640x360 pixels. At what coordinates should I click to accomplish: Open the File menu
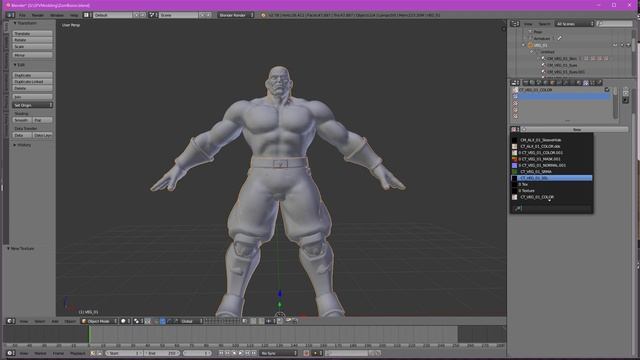click(22, 15)
